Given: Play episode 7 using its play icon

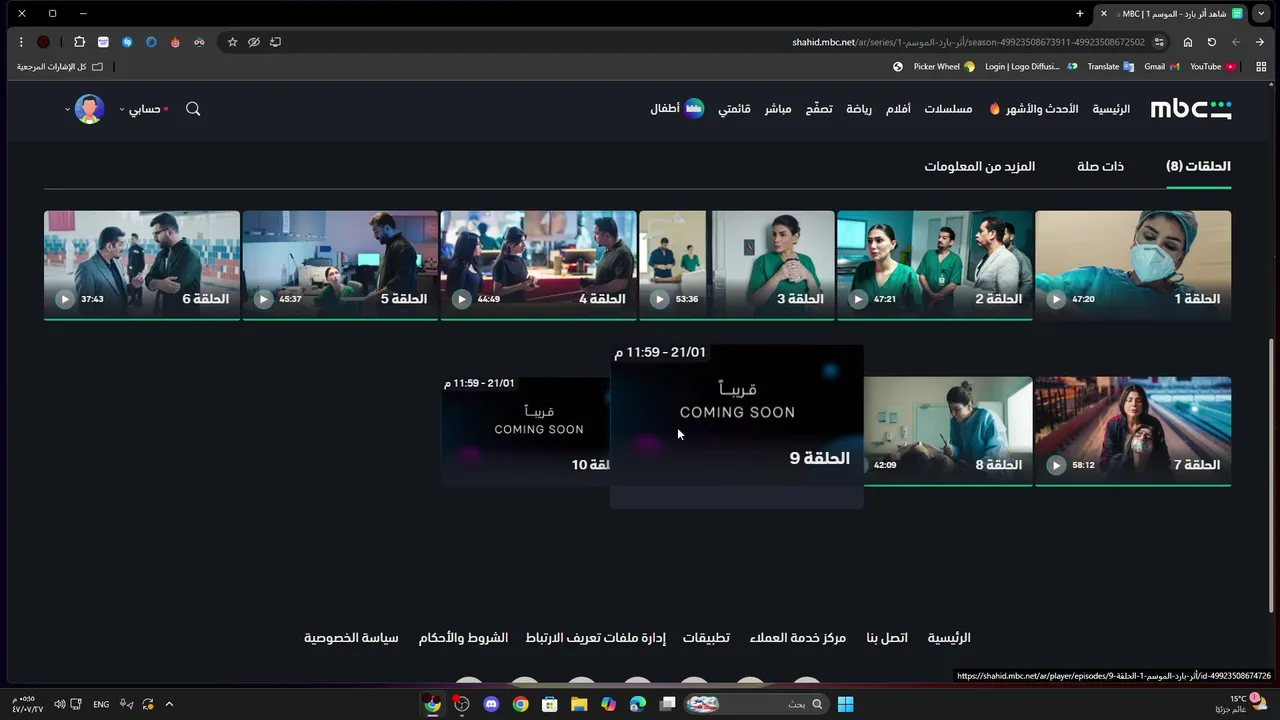Looking at the screenshot, I should click(x=1056, y=465).
